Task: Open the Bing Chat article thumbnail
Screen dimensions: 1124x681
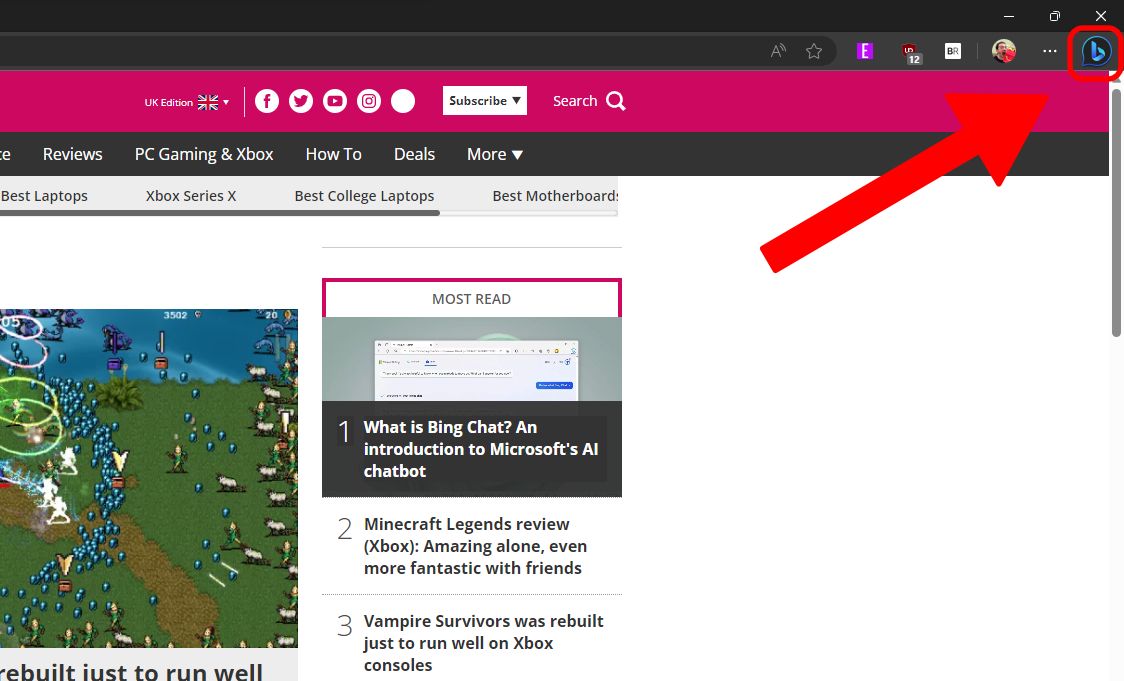Action: pyautogui.click(x=471, y=365)
